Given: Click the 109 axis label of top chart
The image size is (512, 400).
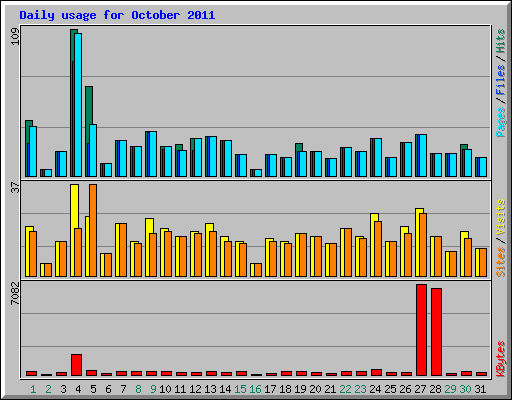Looking at the screenshot, I should 15,36.
